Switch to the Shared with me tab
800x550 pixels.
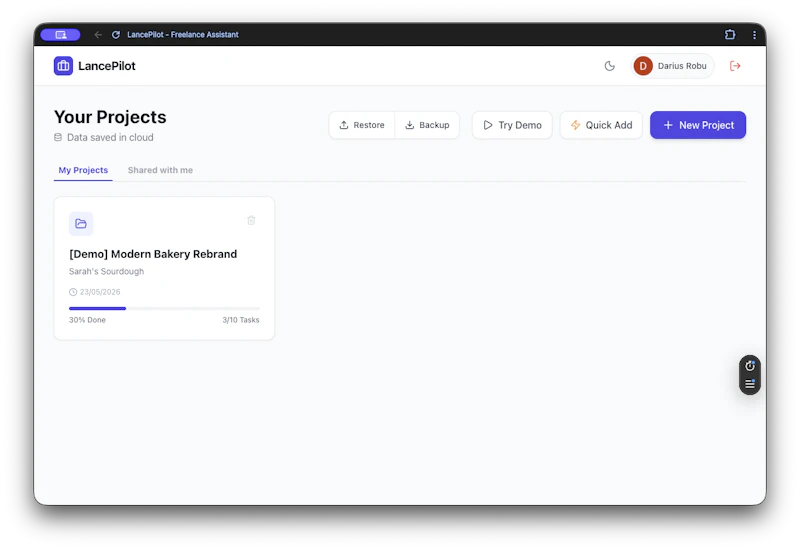(160, 170)
